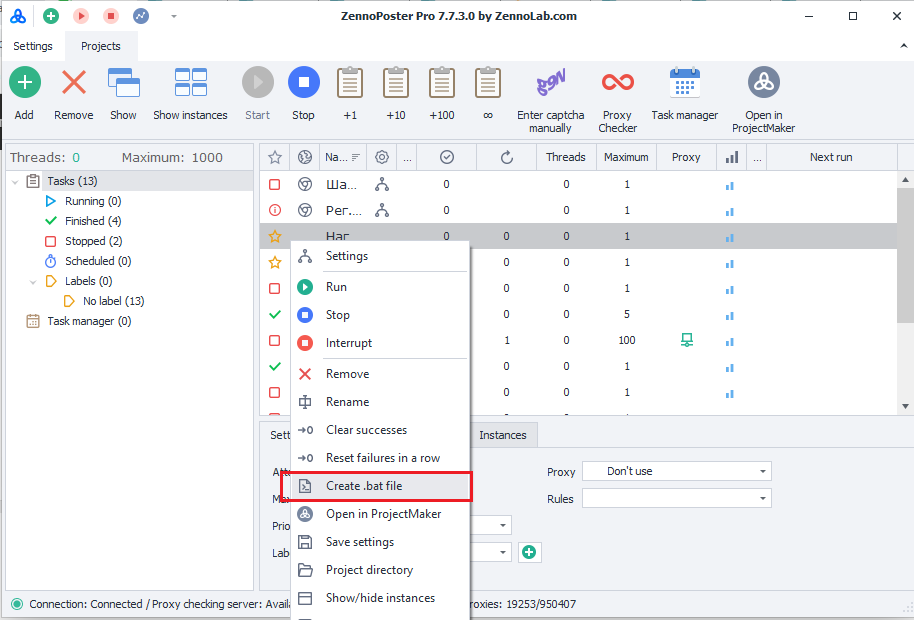Click the checkmark successes column header
Viewport: 914px width, 620px height.
447,157
